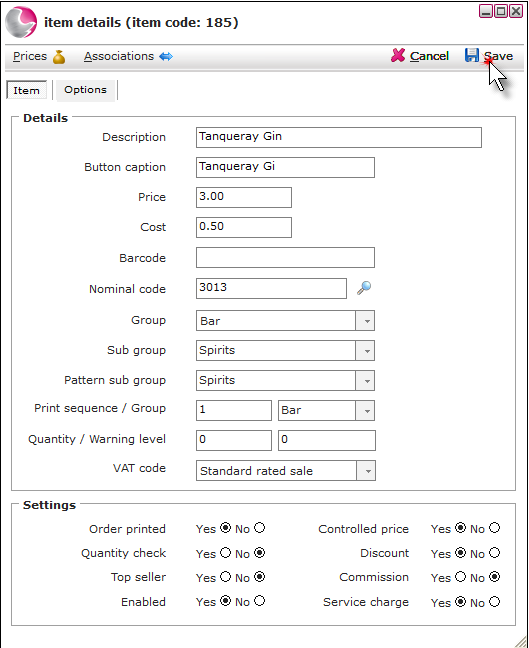
Task: Select No for Enabled
Action: pyautogui.click(x=260, y=601)
